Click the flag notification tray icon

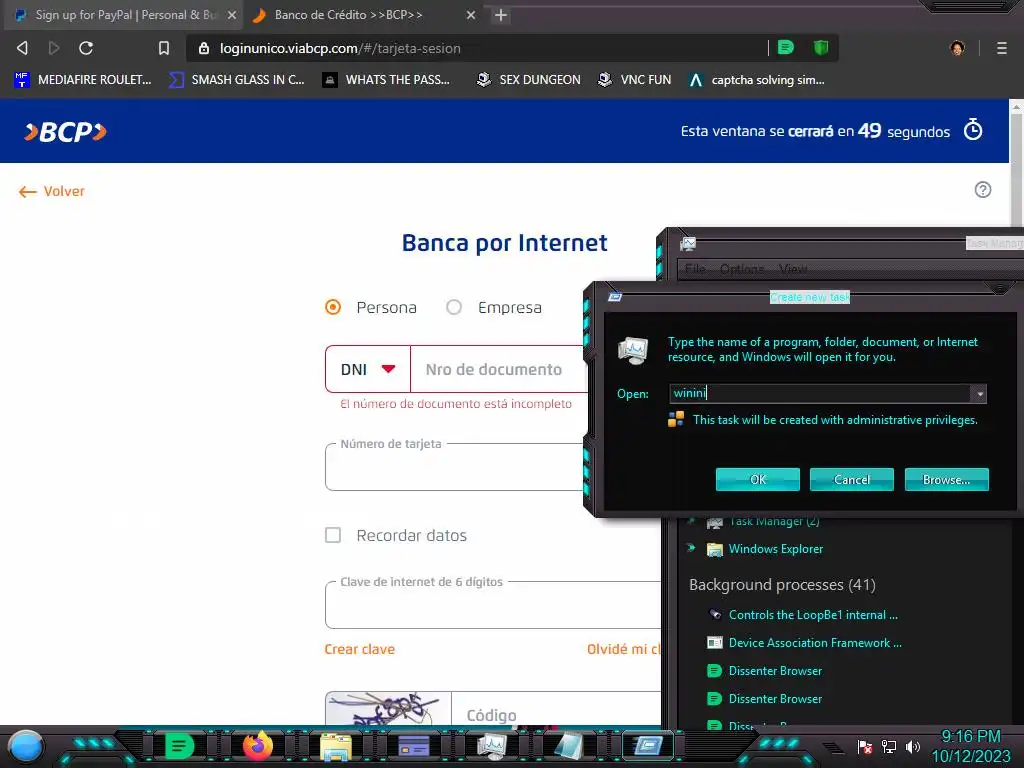865,746
